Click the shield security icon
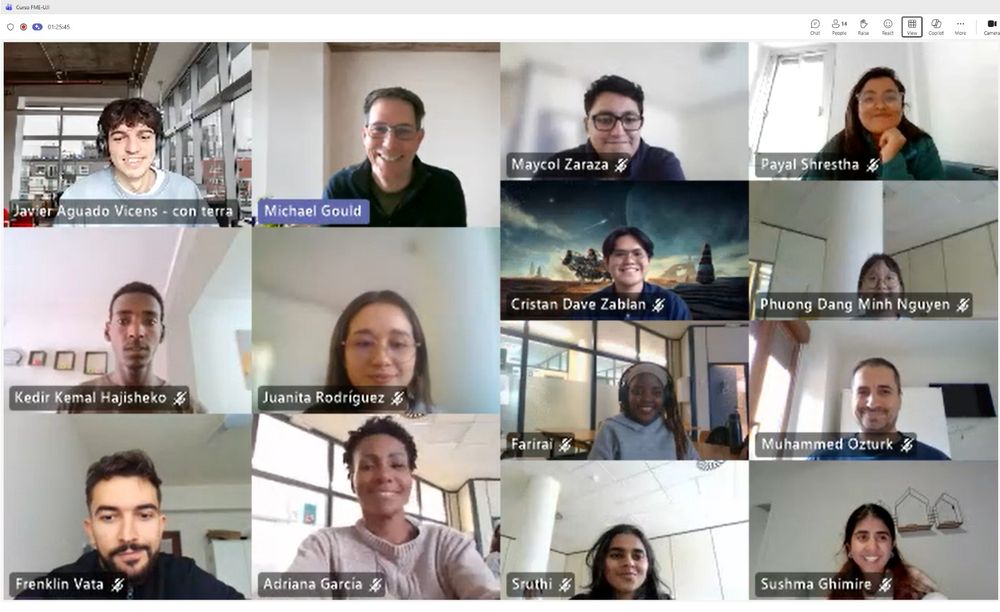Image resolution: width=1000 pixels, height=612 pixels. click(x=10, y=27)
